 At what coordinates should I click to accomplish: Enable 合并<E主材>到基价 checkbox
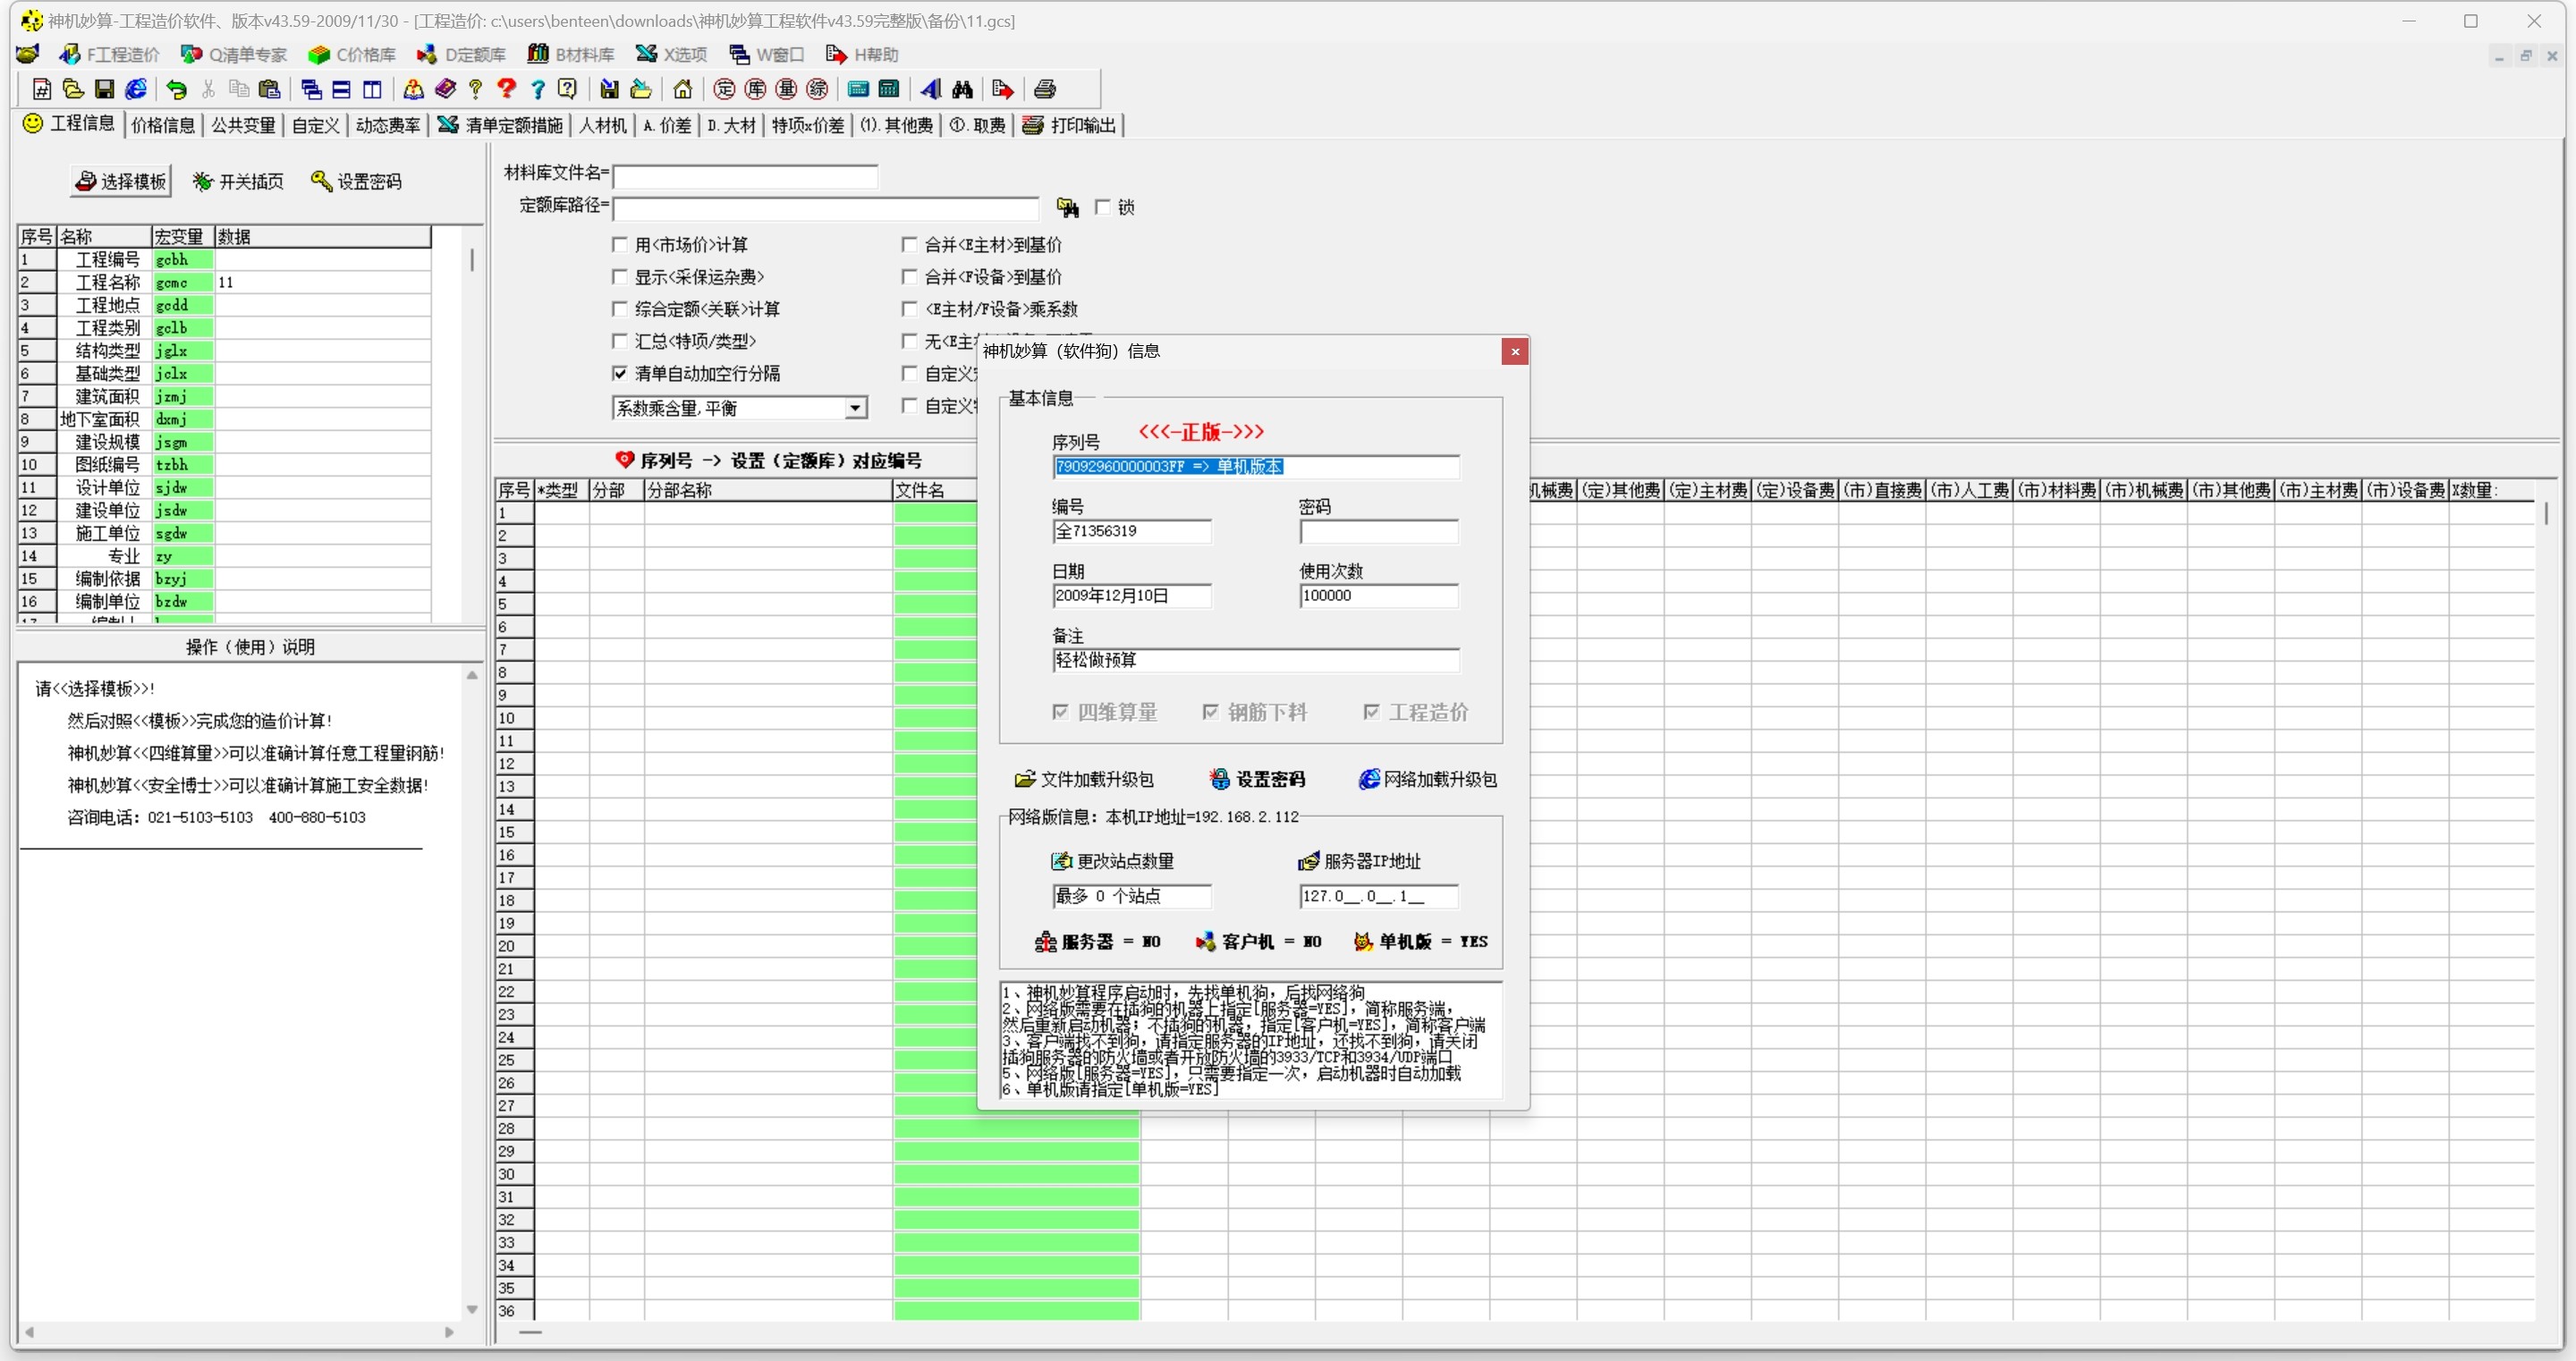(x=909, y=244)
